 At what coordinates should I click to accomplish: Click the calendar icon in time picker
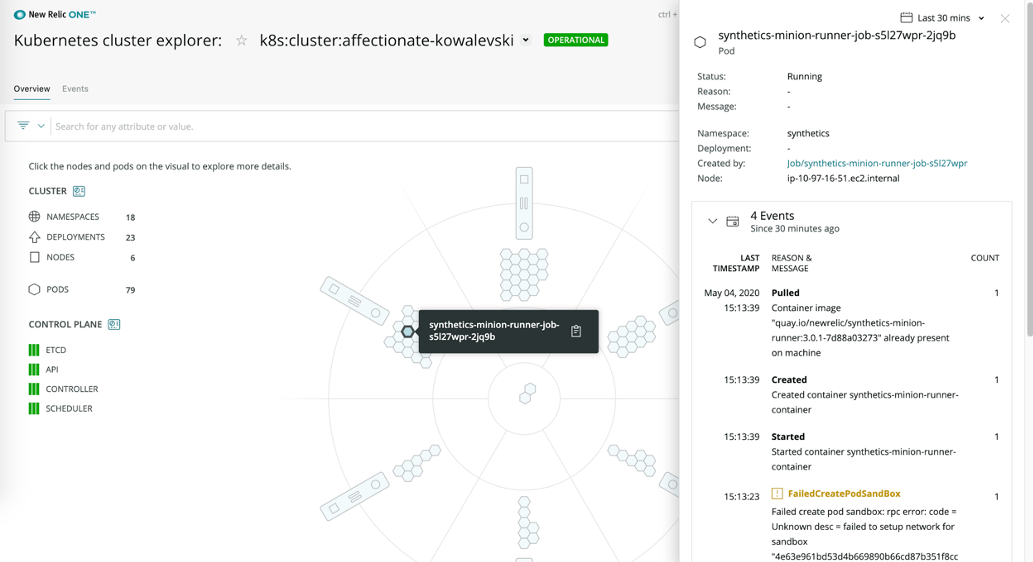907,18
